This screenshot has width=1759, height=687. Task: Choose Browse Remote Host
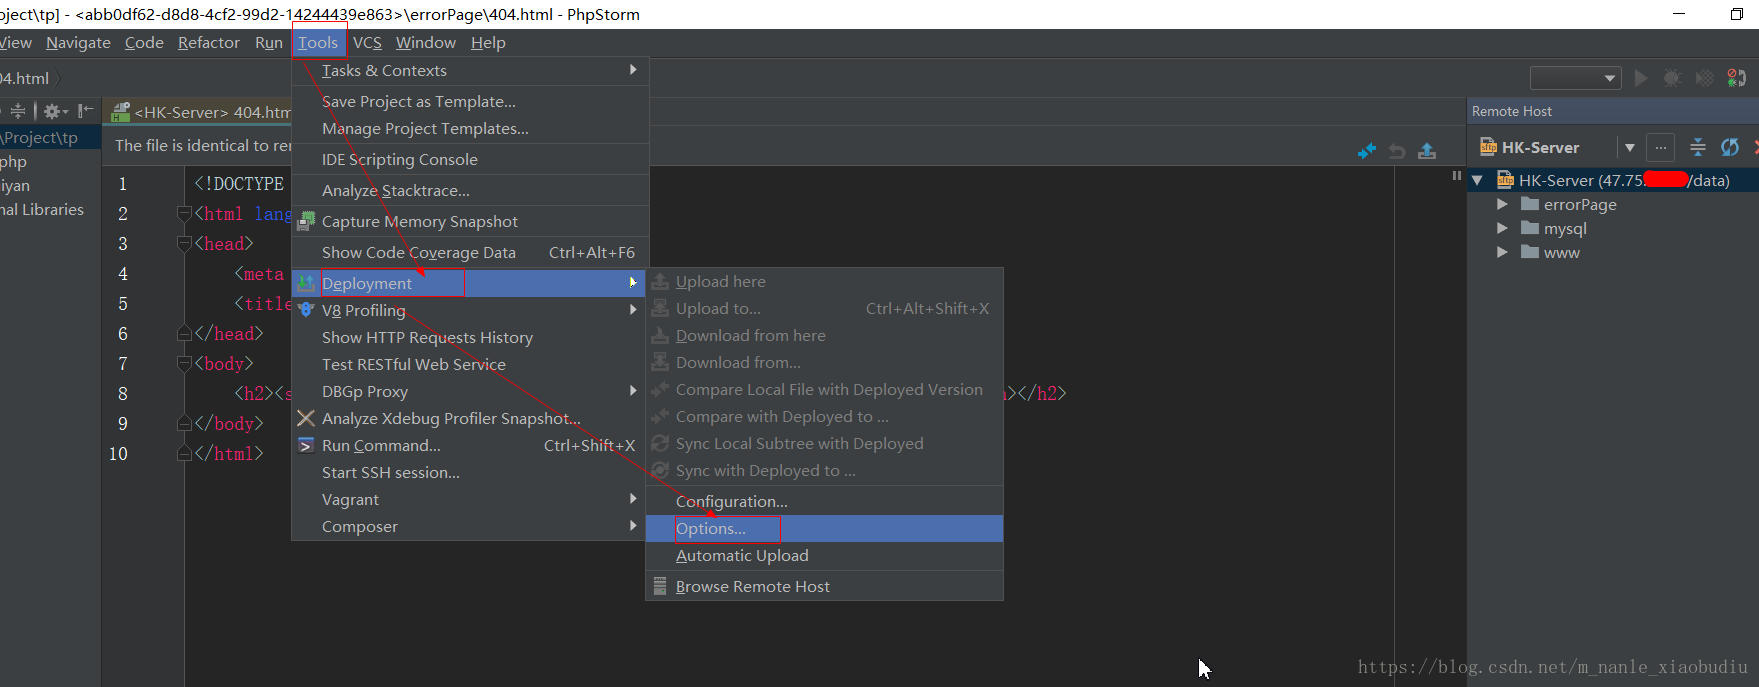click(x=824, y=586)
